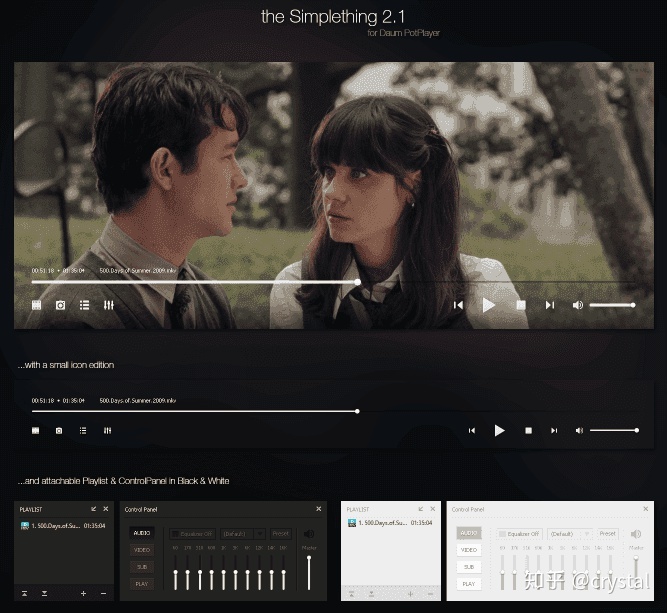Open control panel via large player equalizer icon
This screenshot has width=667, height=613.
click(x=109, y=305)
